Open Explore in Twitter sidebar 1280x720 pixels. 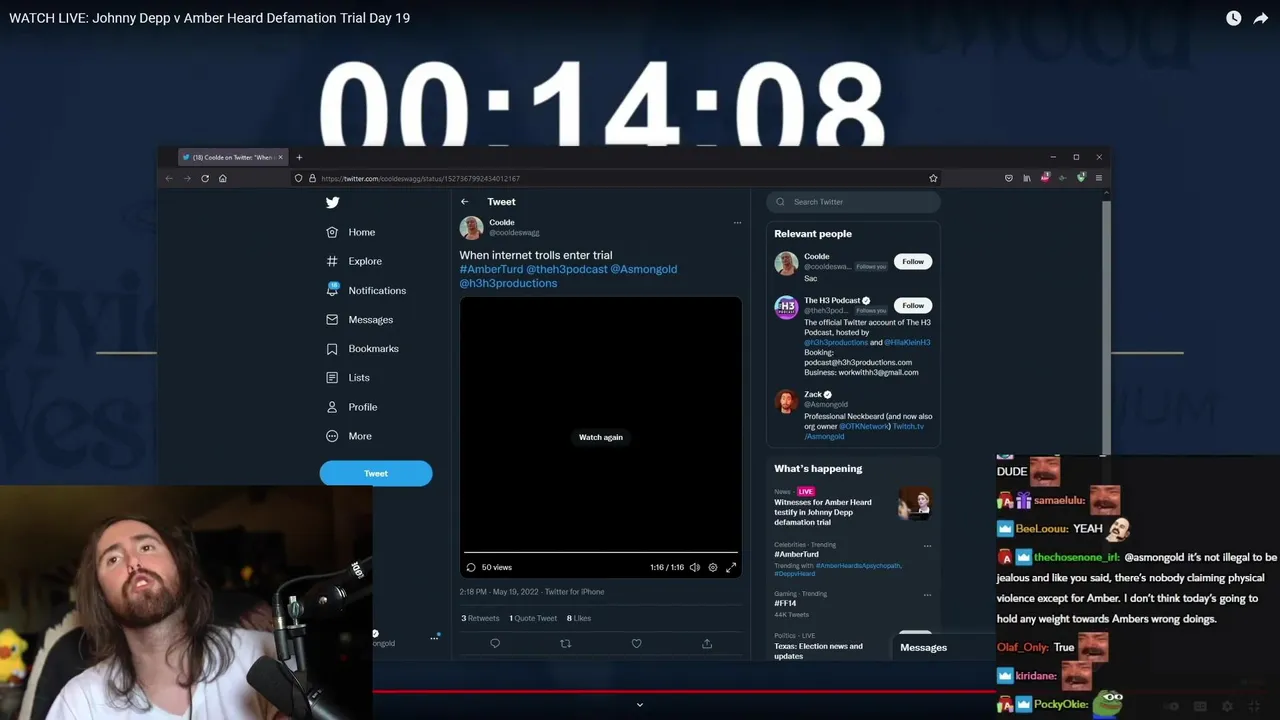[354, 261]
